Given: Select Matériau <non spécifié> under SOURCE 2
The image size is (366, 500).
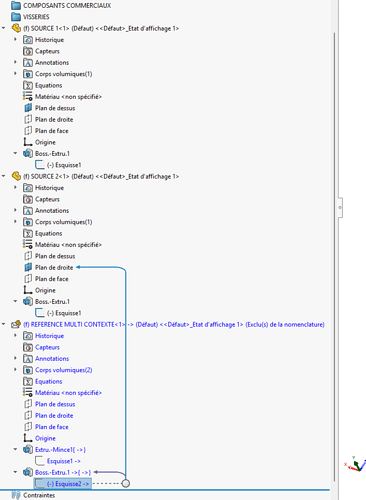Looking at the screenshot, I should tap(68, 245).
